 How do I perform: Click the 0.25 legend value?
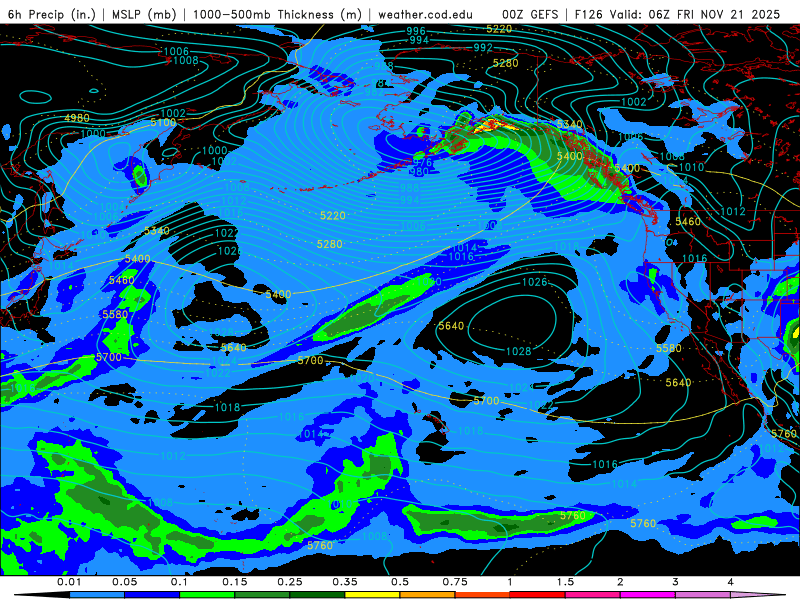[290, 582]
